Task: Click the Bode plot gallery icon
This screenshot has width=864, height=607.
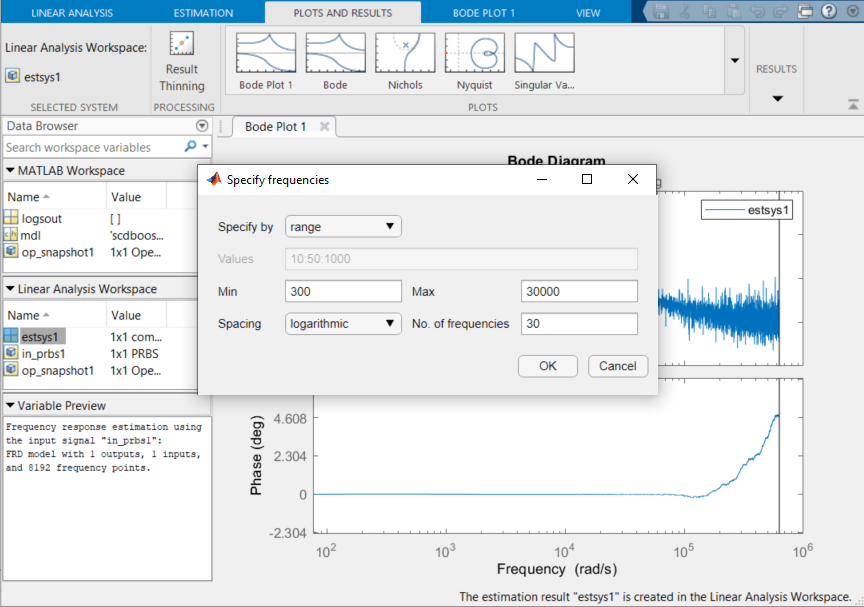Action: pos(335,54)
